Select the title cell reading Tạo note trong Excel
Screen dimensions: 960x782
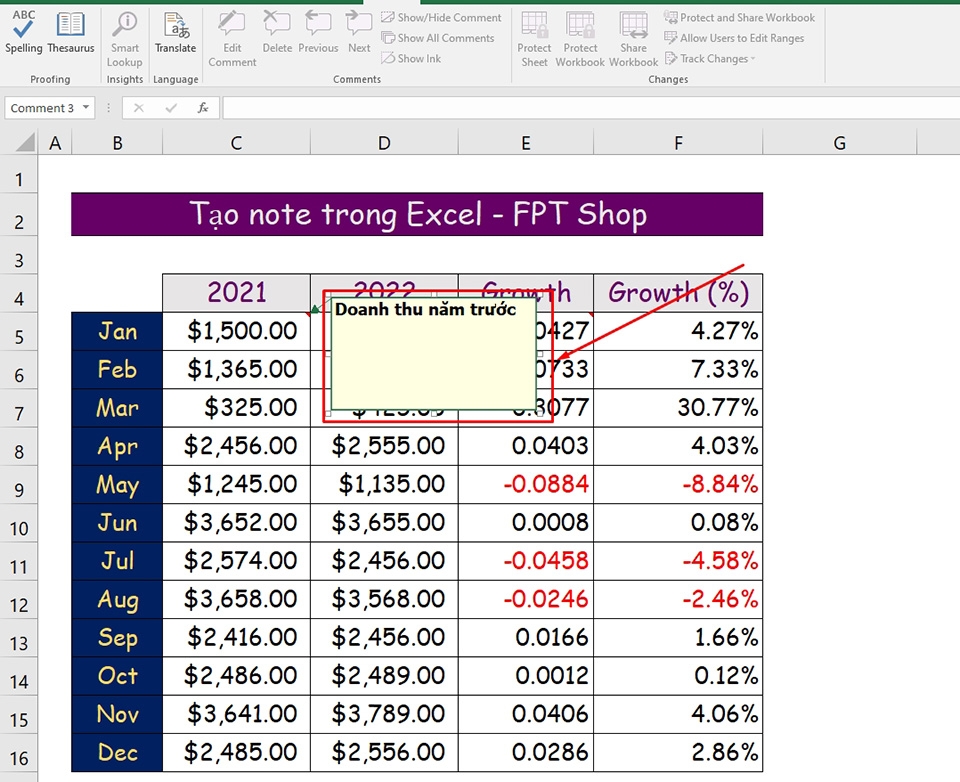coord(416,213)
